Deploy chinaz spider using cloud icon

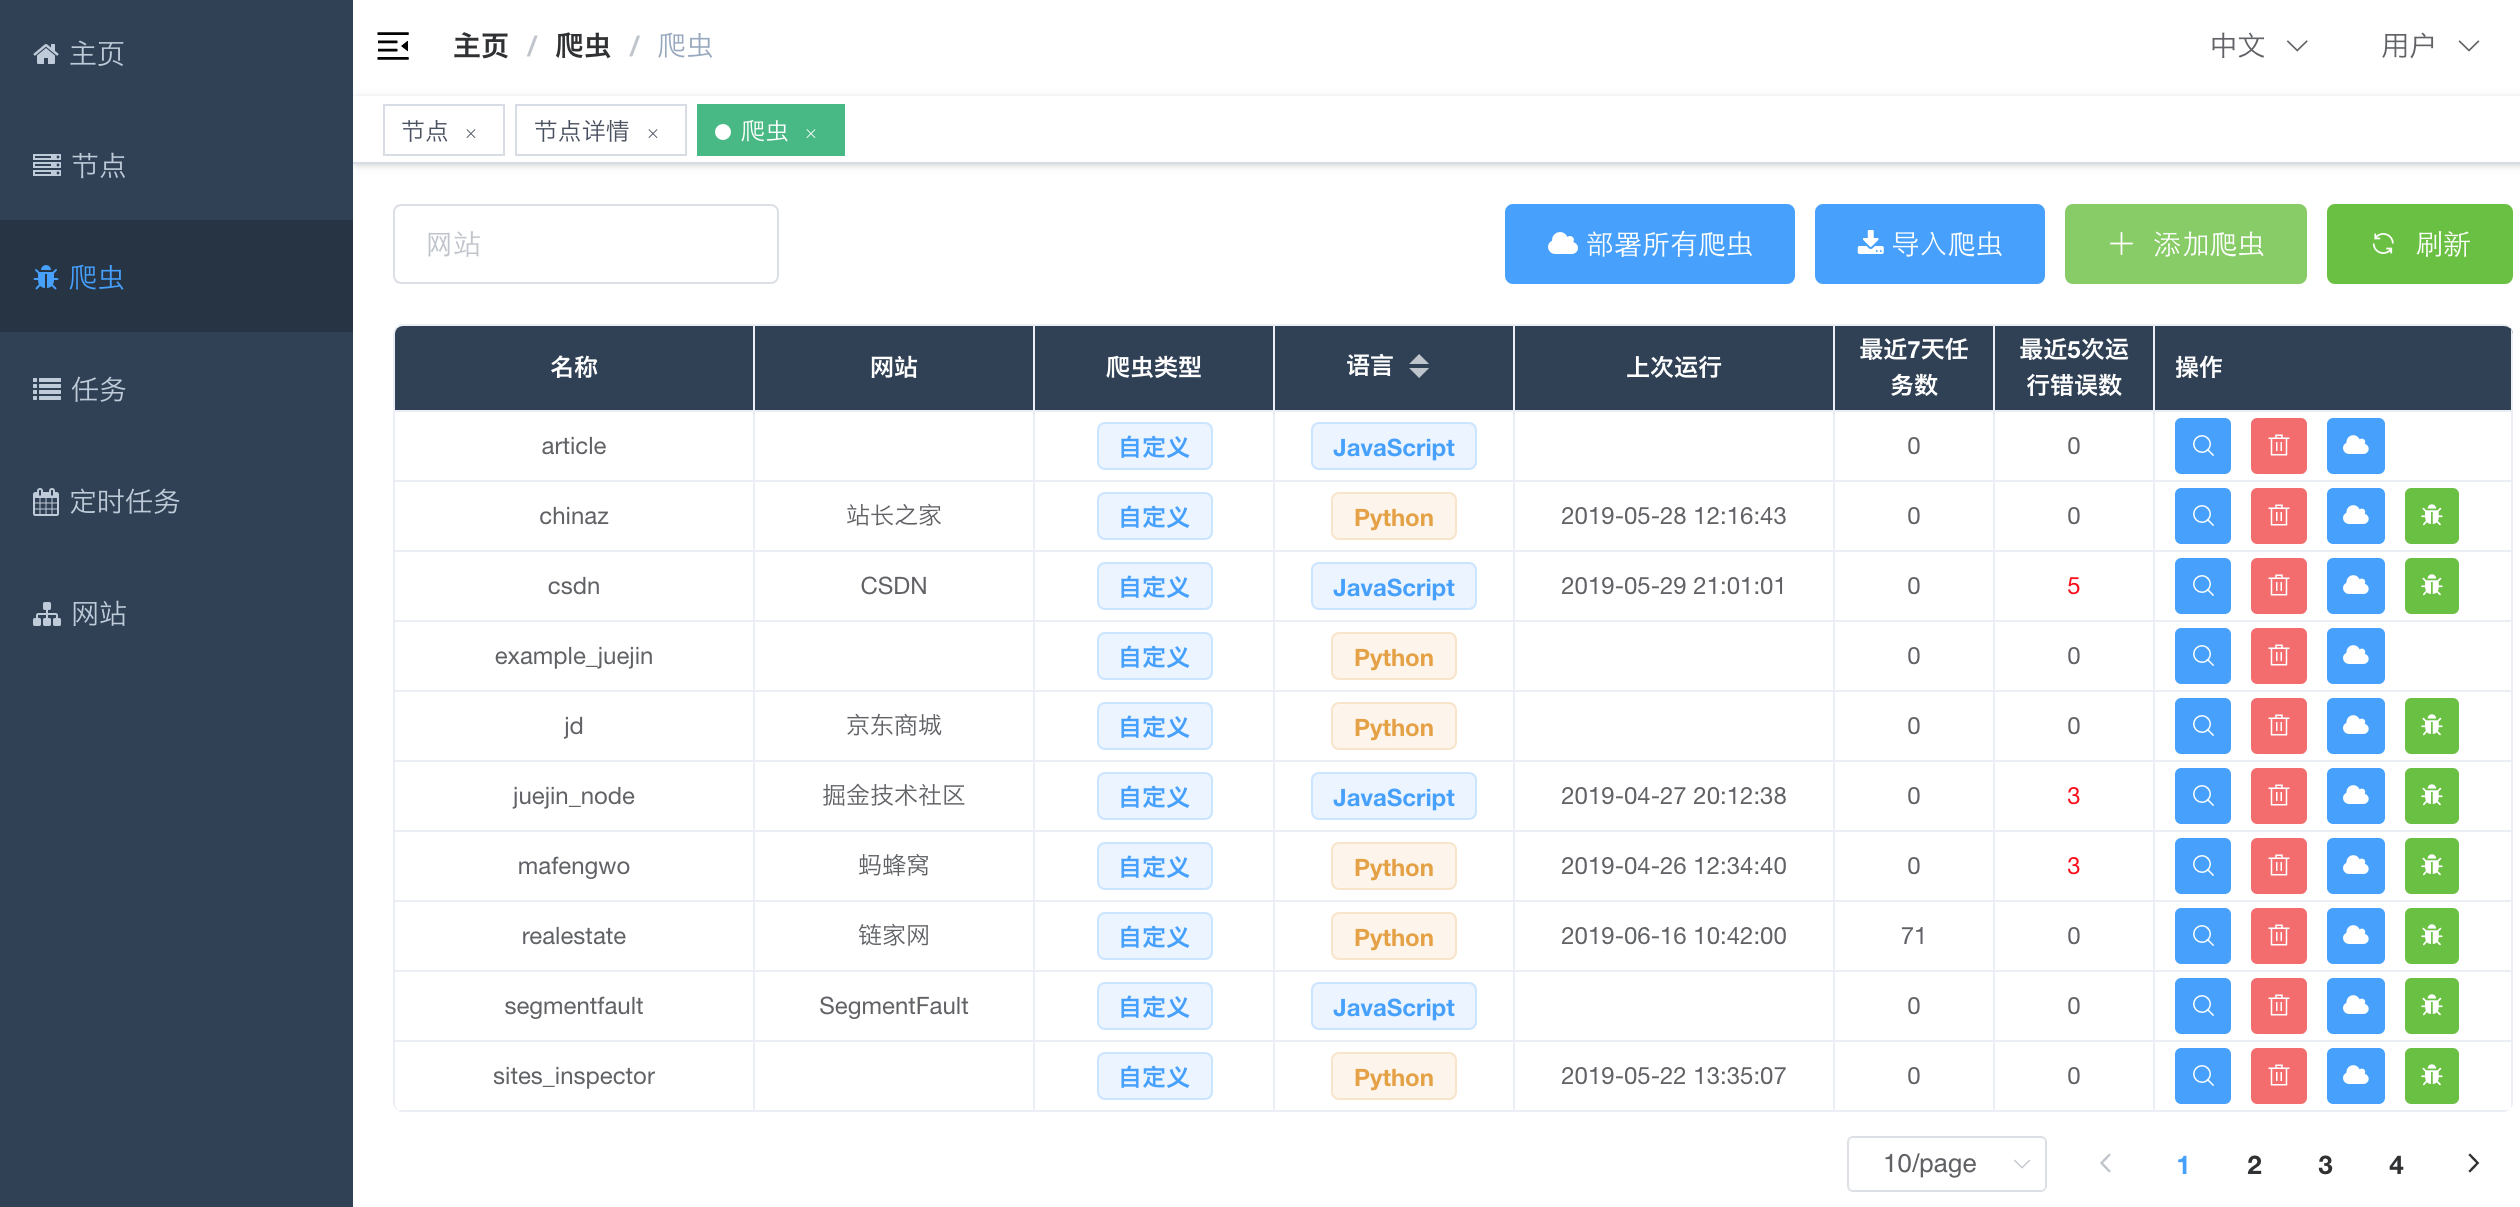click(x=2355, y=516)
